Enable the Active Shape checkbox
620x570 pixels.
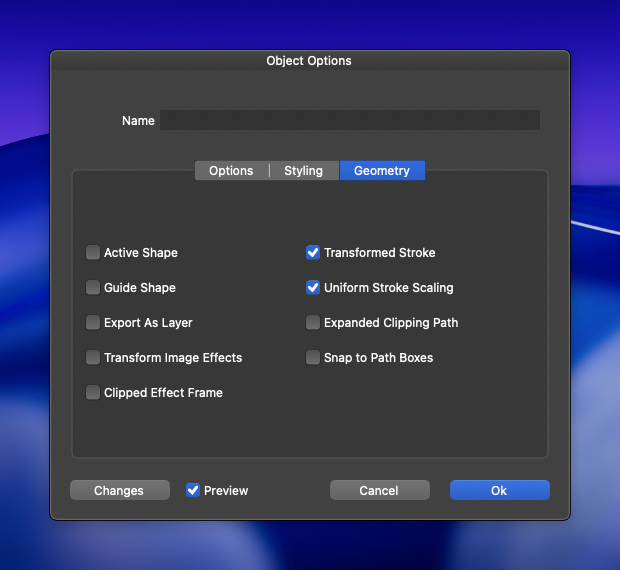pyautogui.click(x=93, y=253)
